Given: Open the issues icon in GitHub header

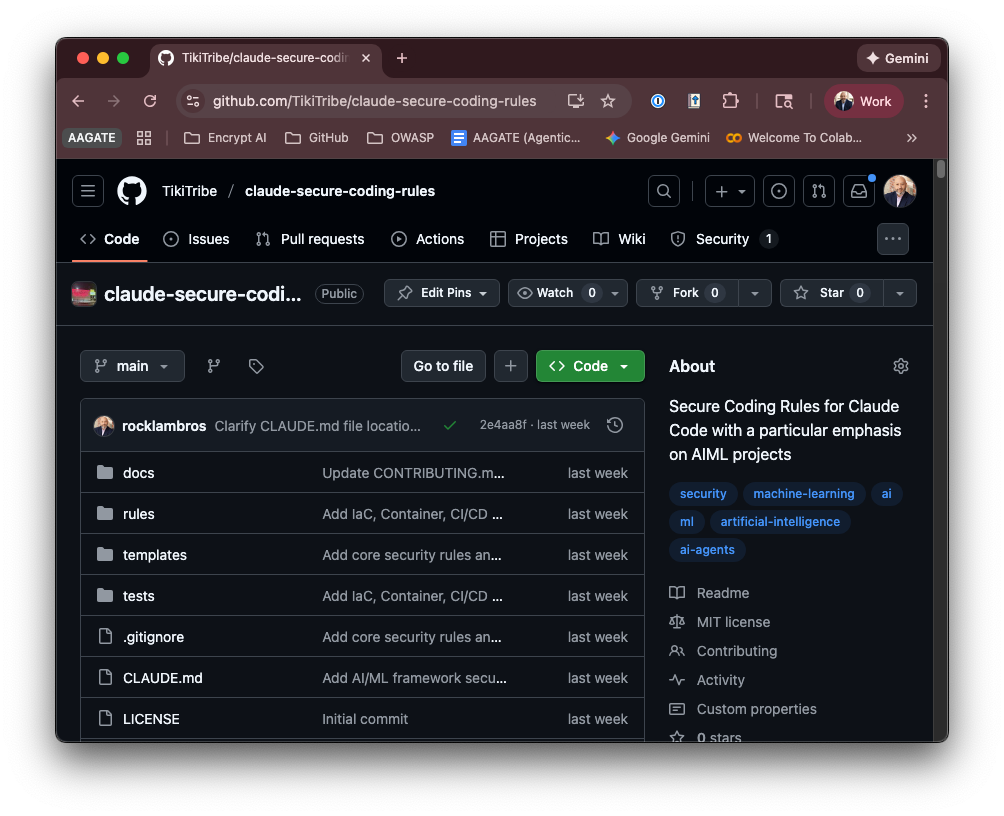Looking at the screenshot, I should tap(779, 191).
